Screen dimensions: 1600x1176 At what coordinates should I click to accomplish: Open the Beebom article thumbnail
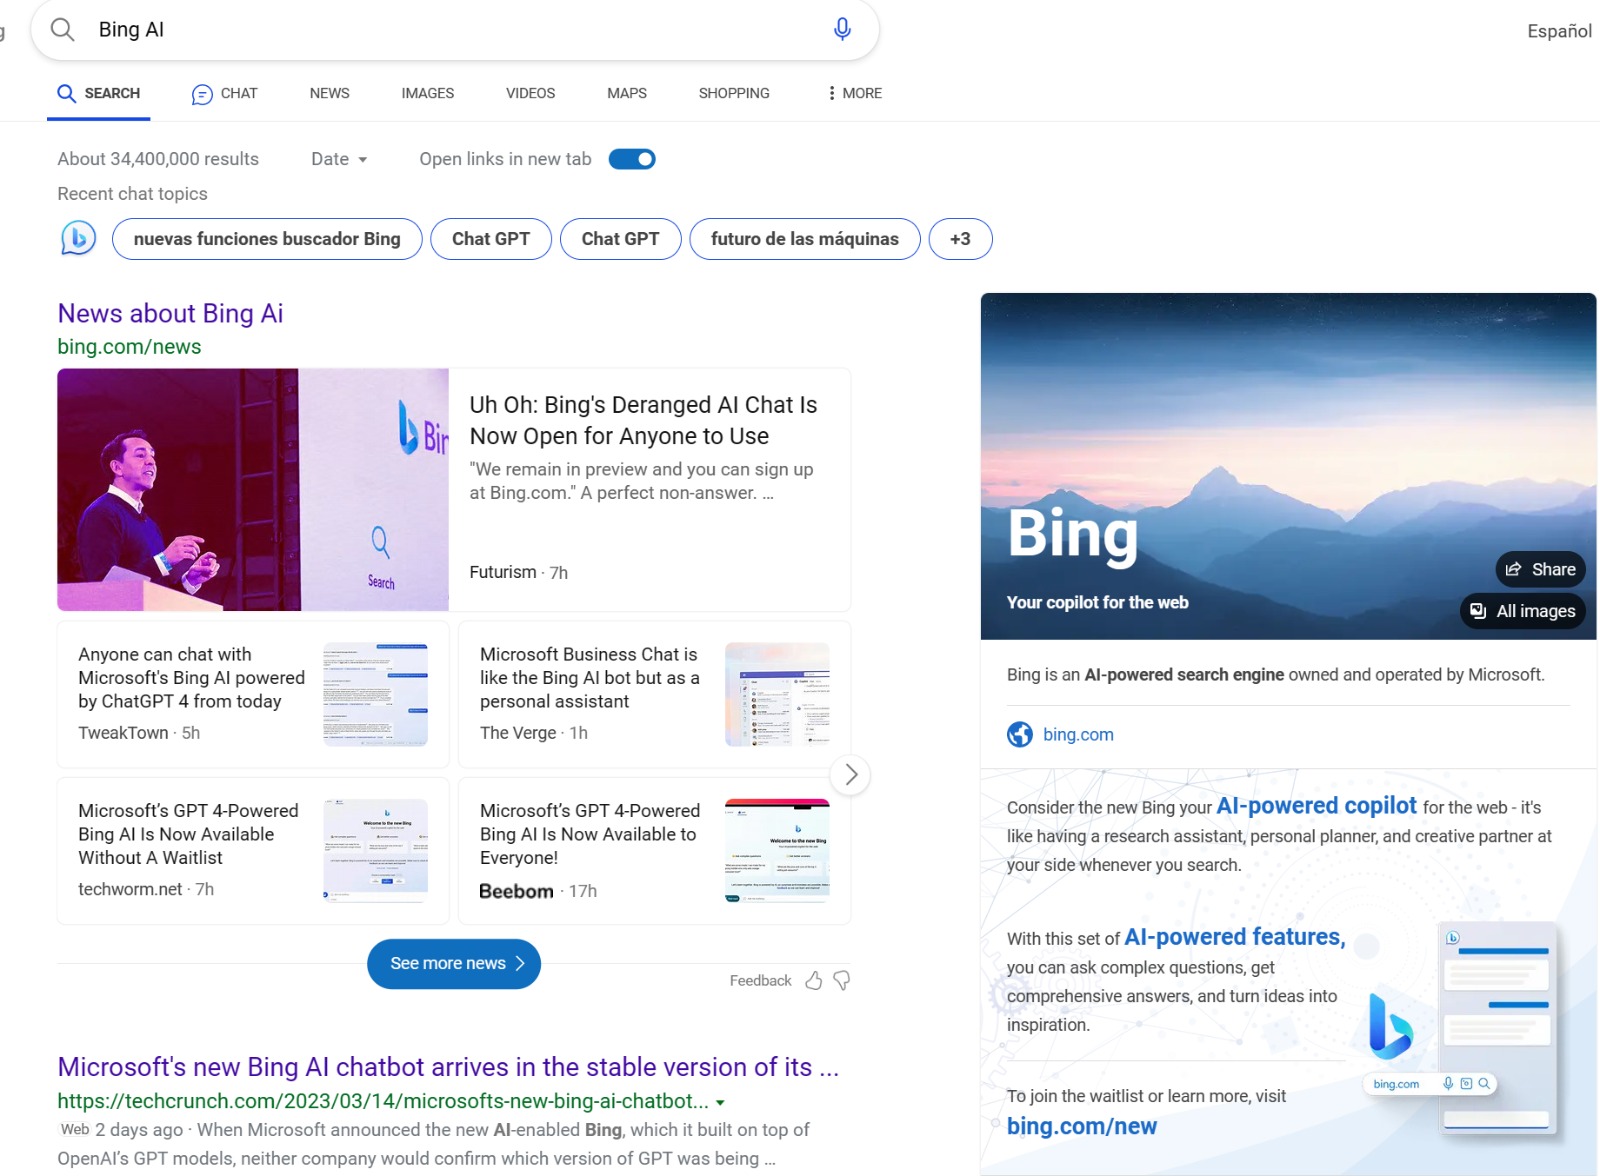(x=777, y=851)
